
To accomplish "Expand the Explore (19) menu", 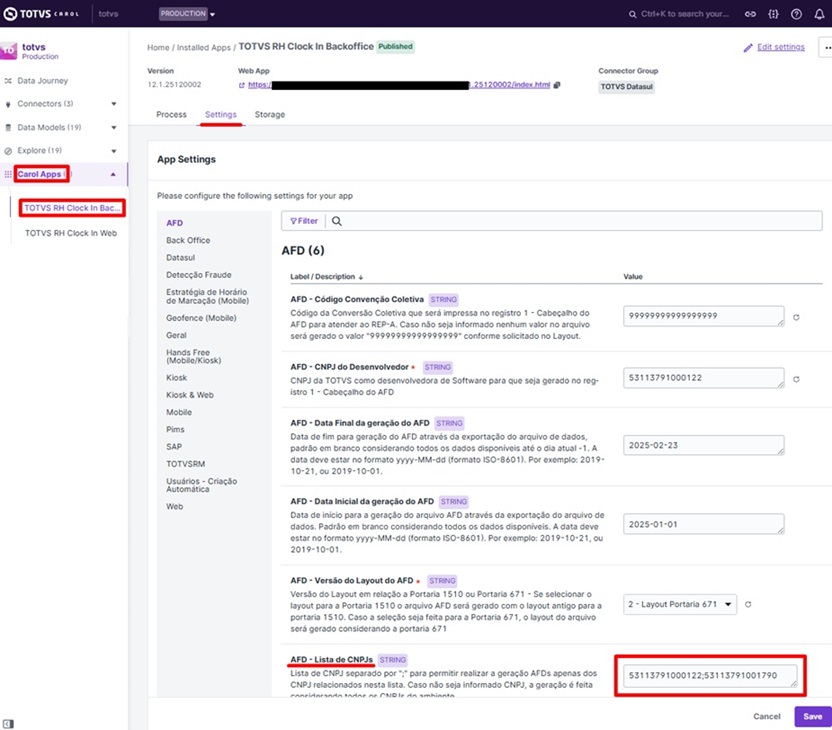I will pos(114,151).
